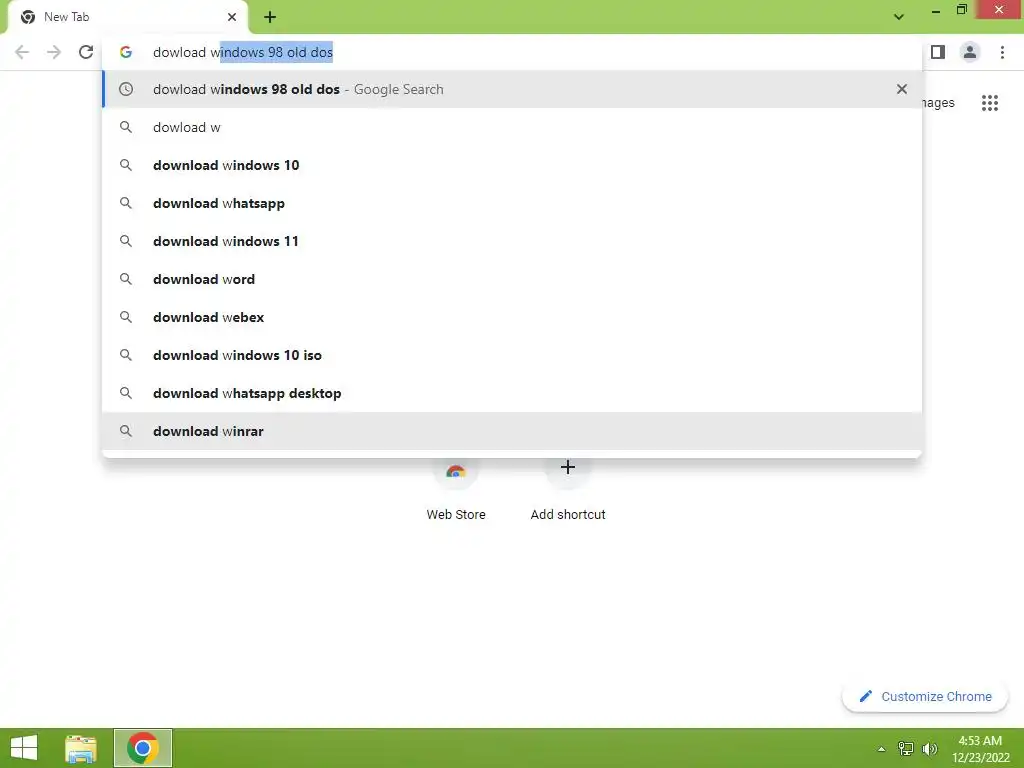Select the 'dowload w' suggestion

[512, 127]
